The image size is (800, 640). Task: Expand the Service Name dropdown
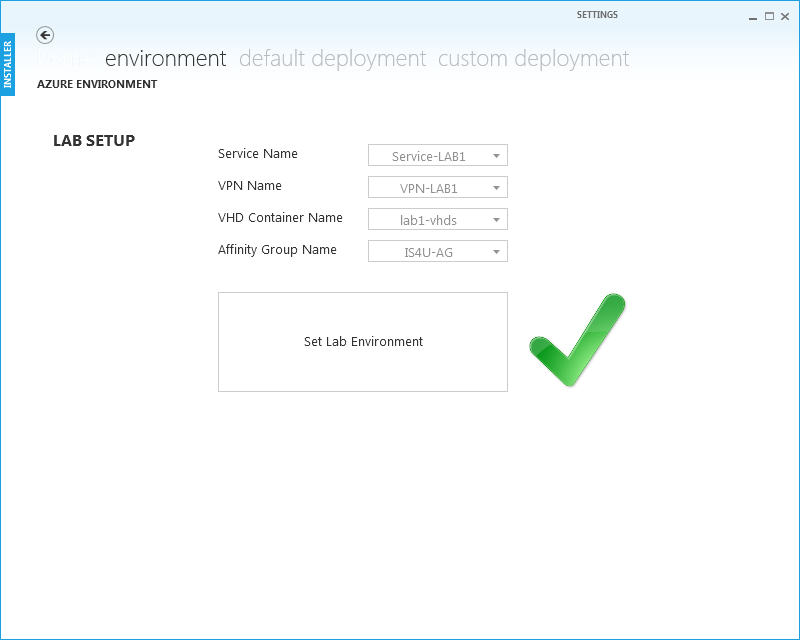[438, 155]
